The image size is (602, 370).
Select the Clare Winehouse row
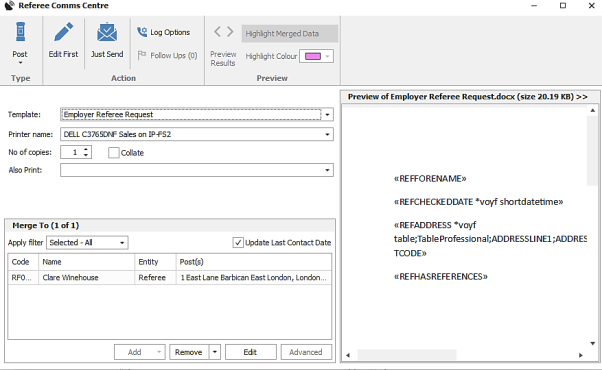click(170, 278)
